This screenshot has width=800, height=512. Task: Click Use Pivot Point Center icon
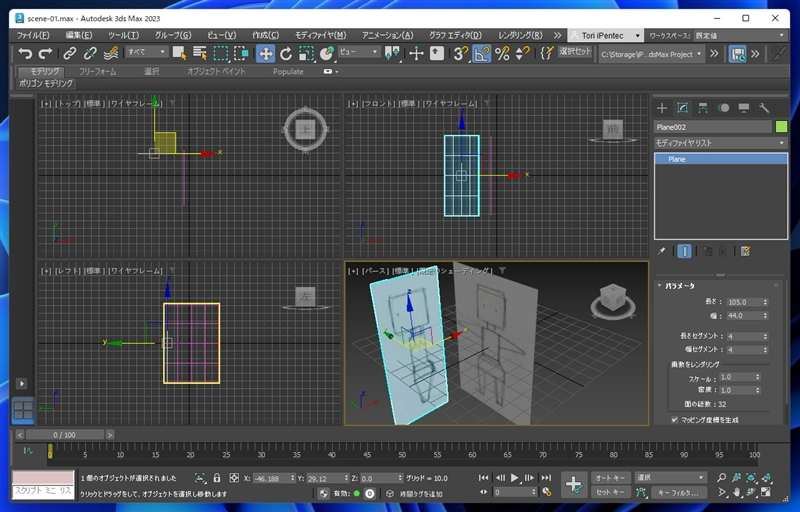click(x=392, y=53)
